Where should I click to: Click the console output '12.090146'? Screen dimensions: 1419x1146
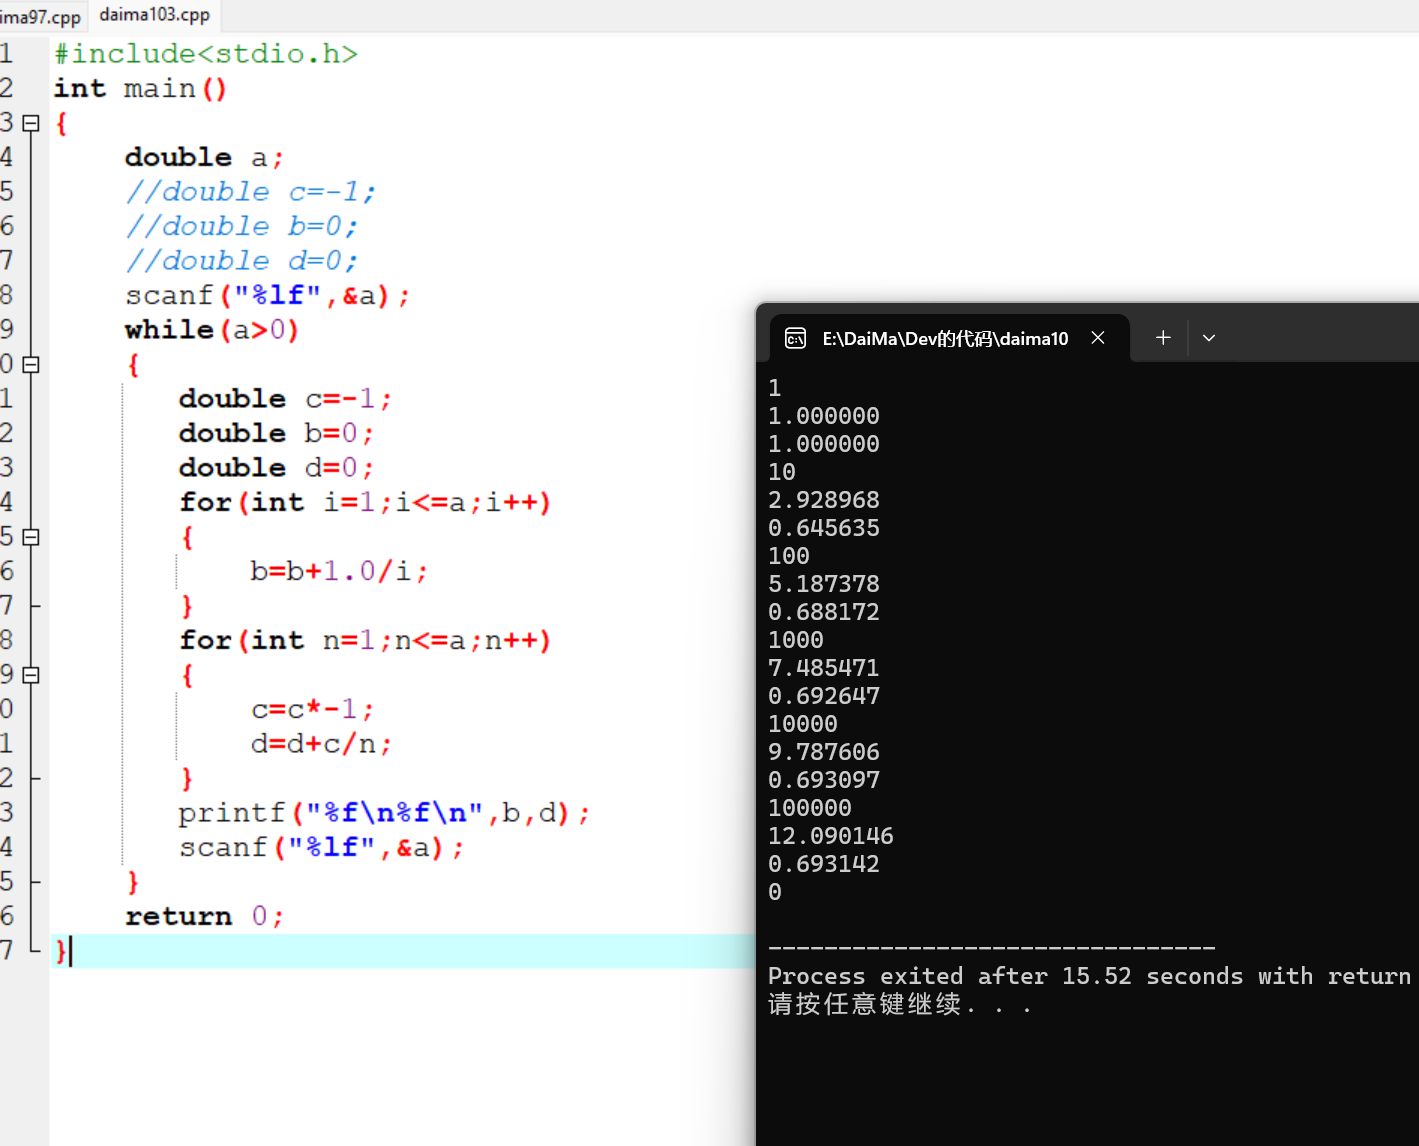click(x=831, y=836)
